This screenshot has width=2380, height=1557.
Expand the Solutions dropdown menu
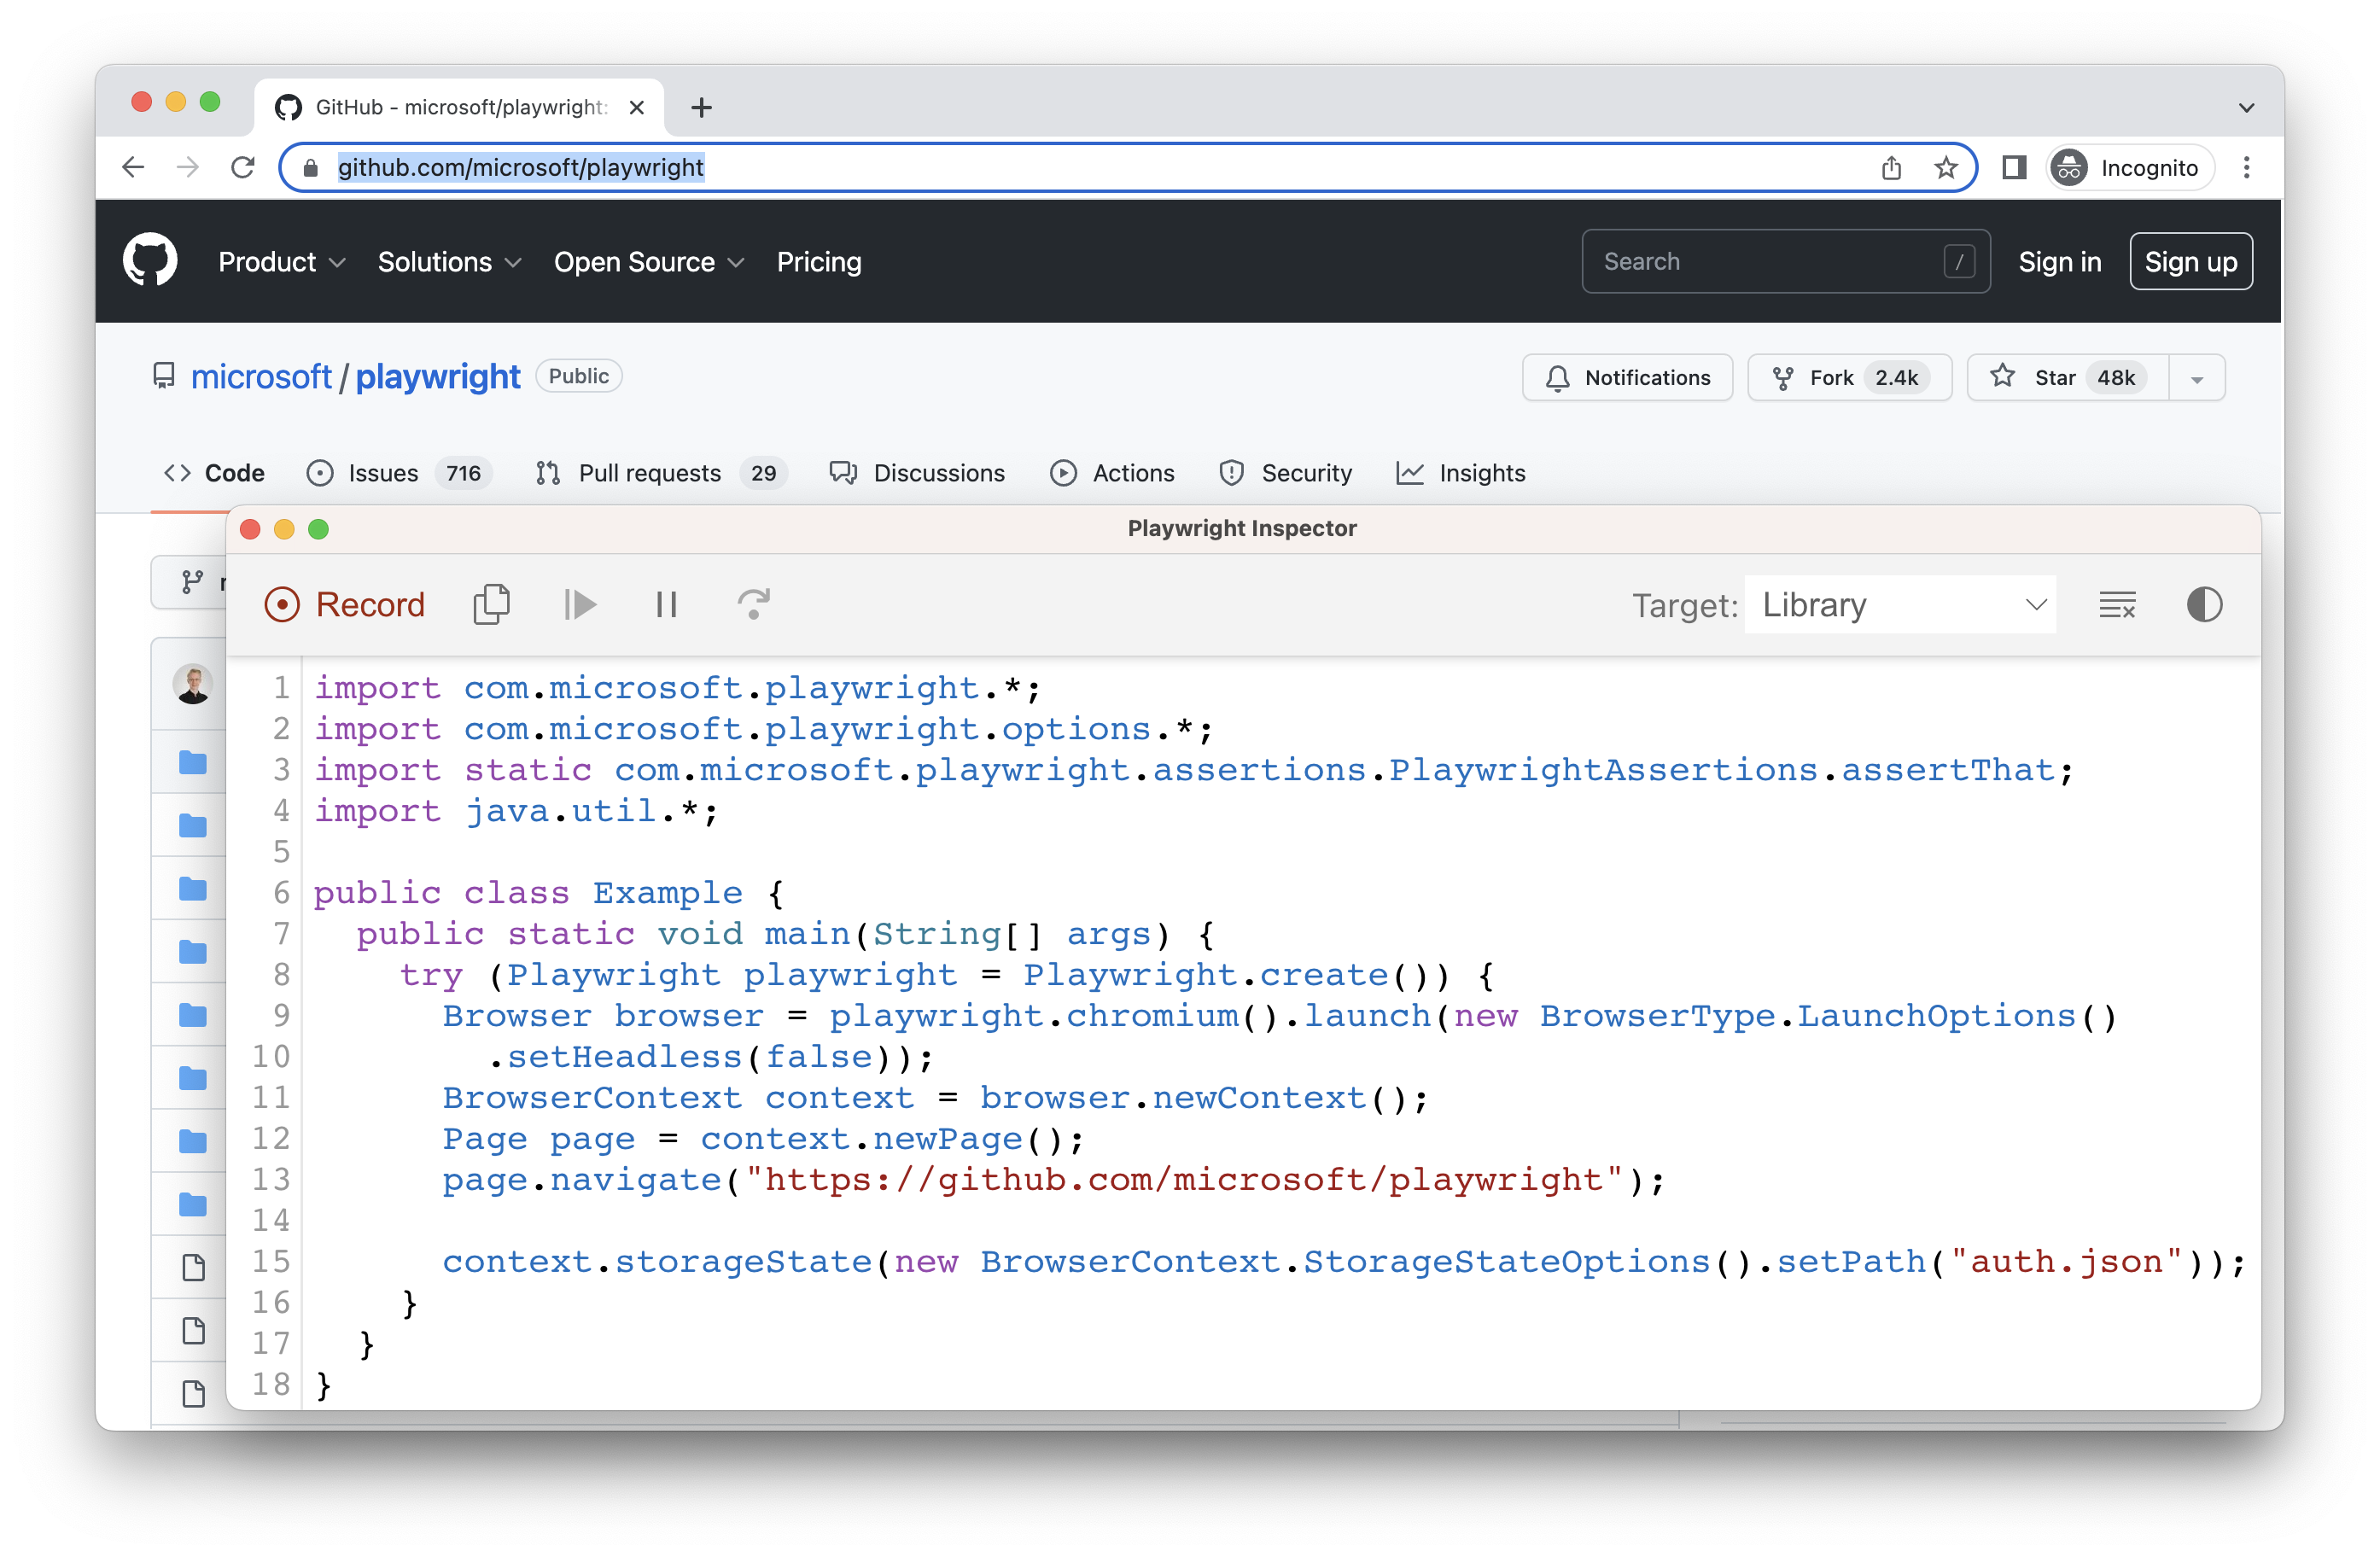[446, 262]
